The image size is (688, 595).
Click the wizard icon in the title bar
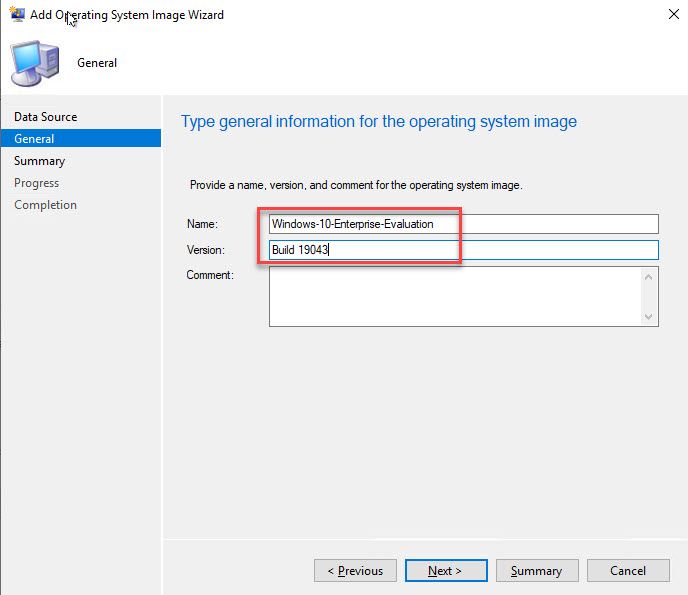17,15
